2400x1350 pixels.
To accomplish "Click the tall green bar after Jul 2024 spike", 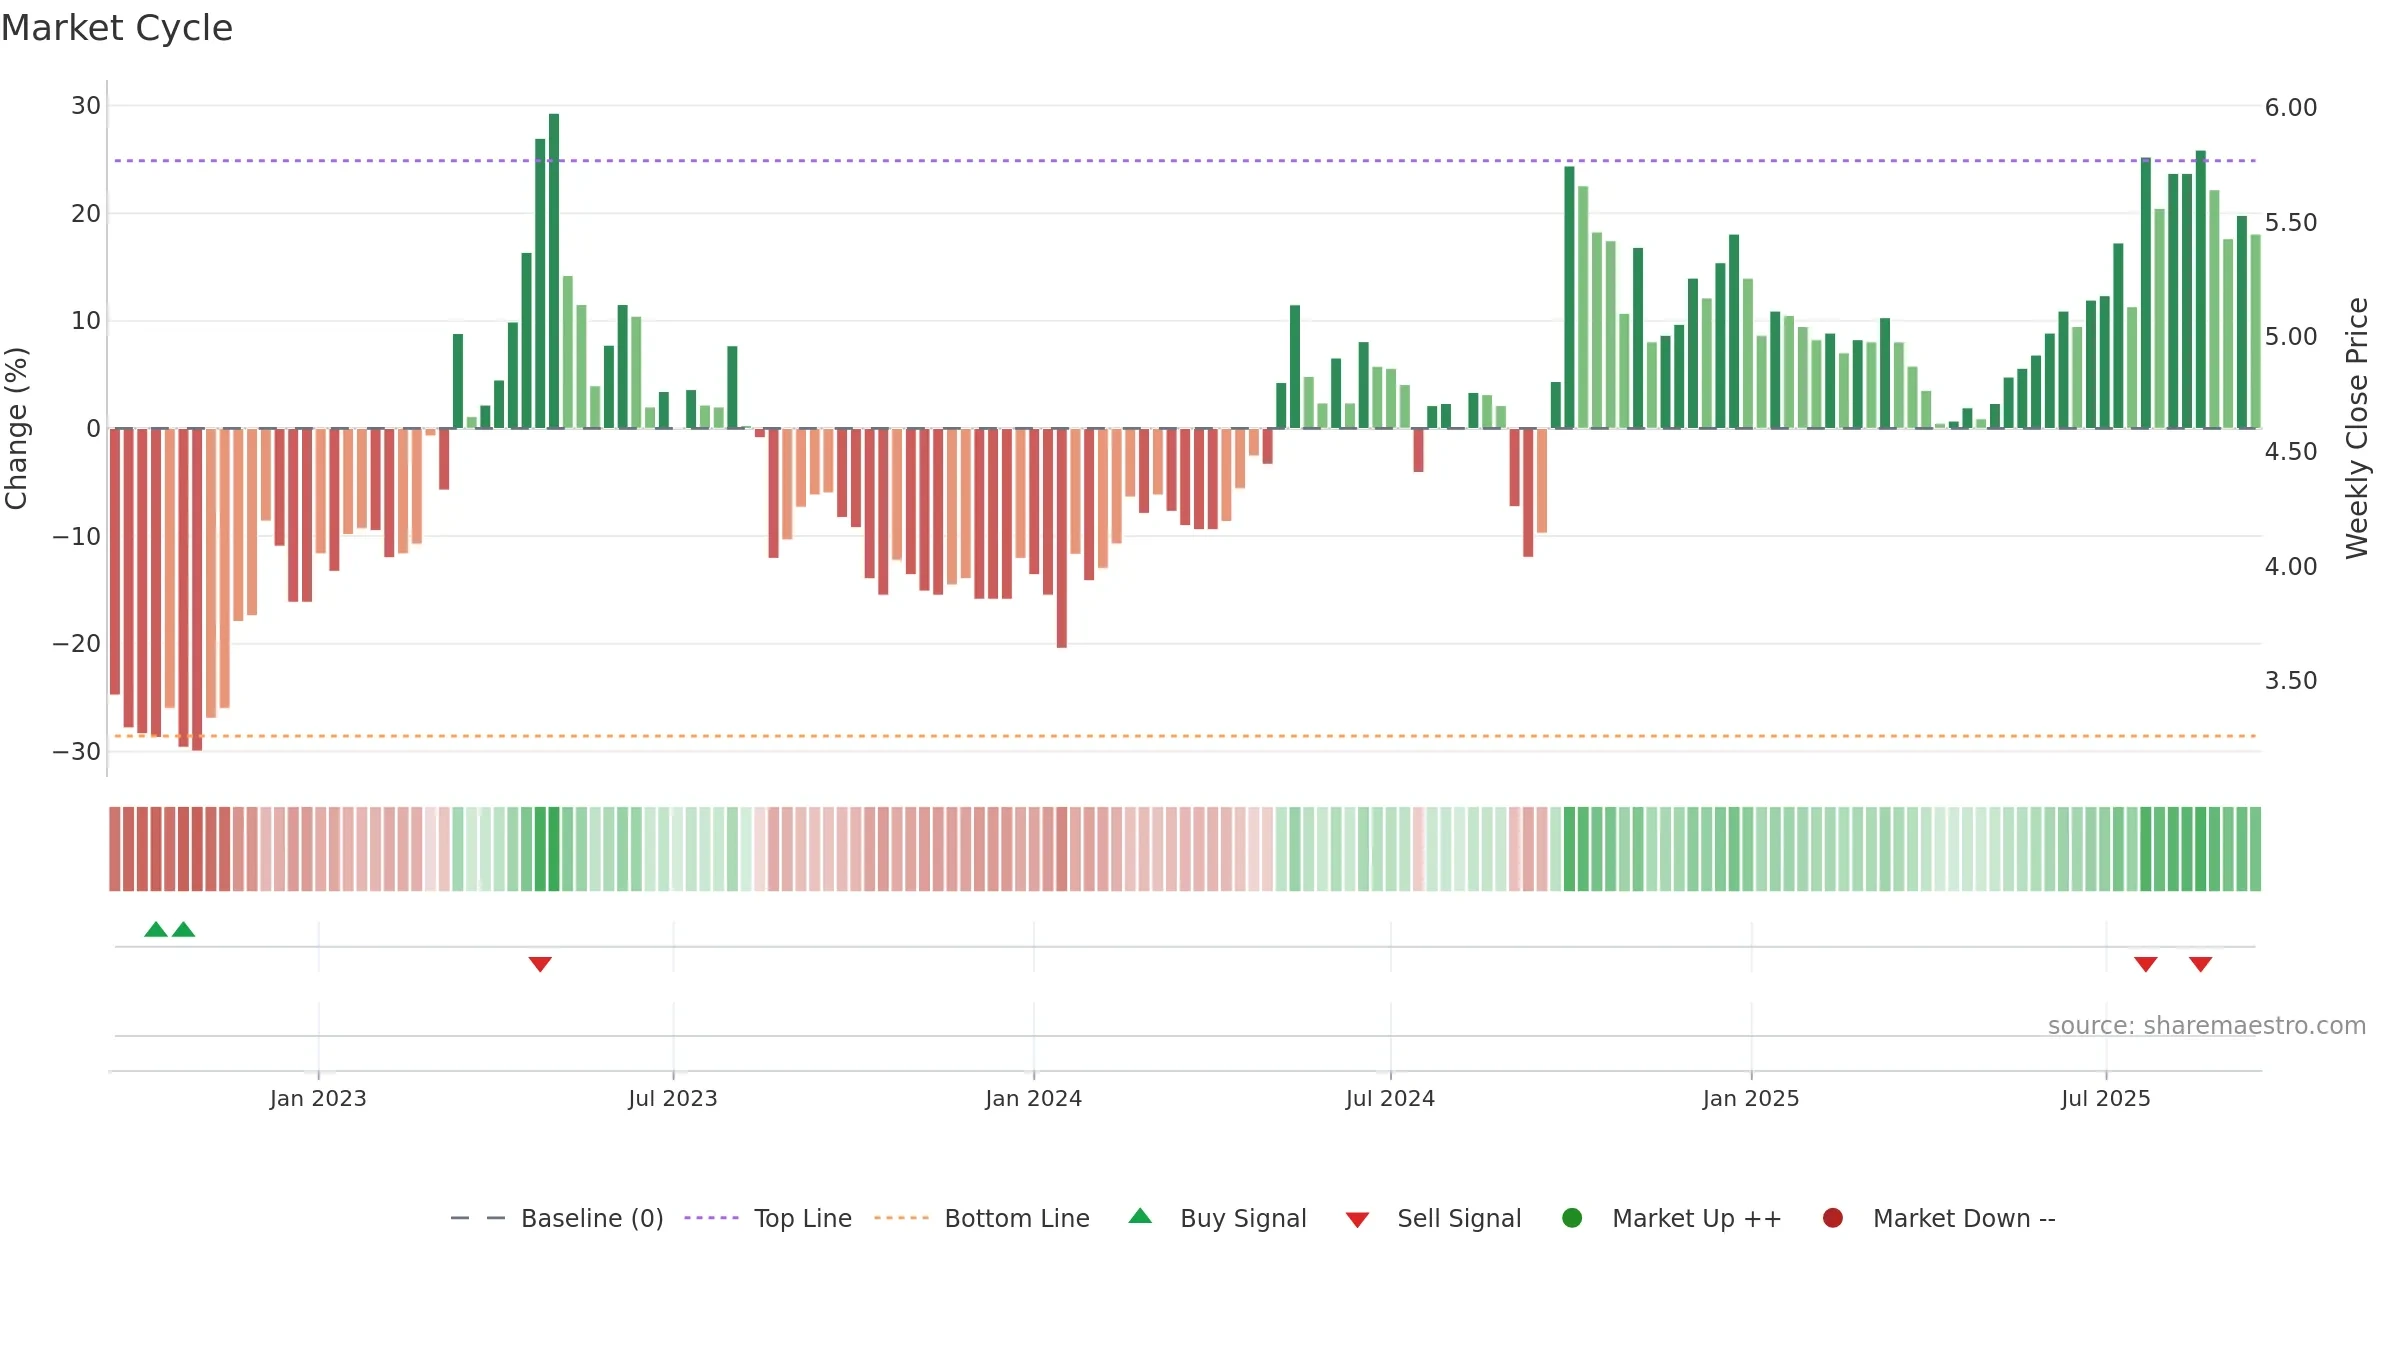I will 1569,297.
